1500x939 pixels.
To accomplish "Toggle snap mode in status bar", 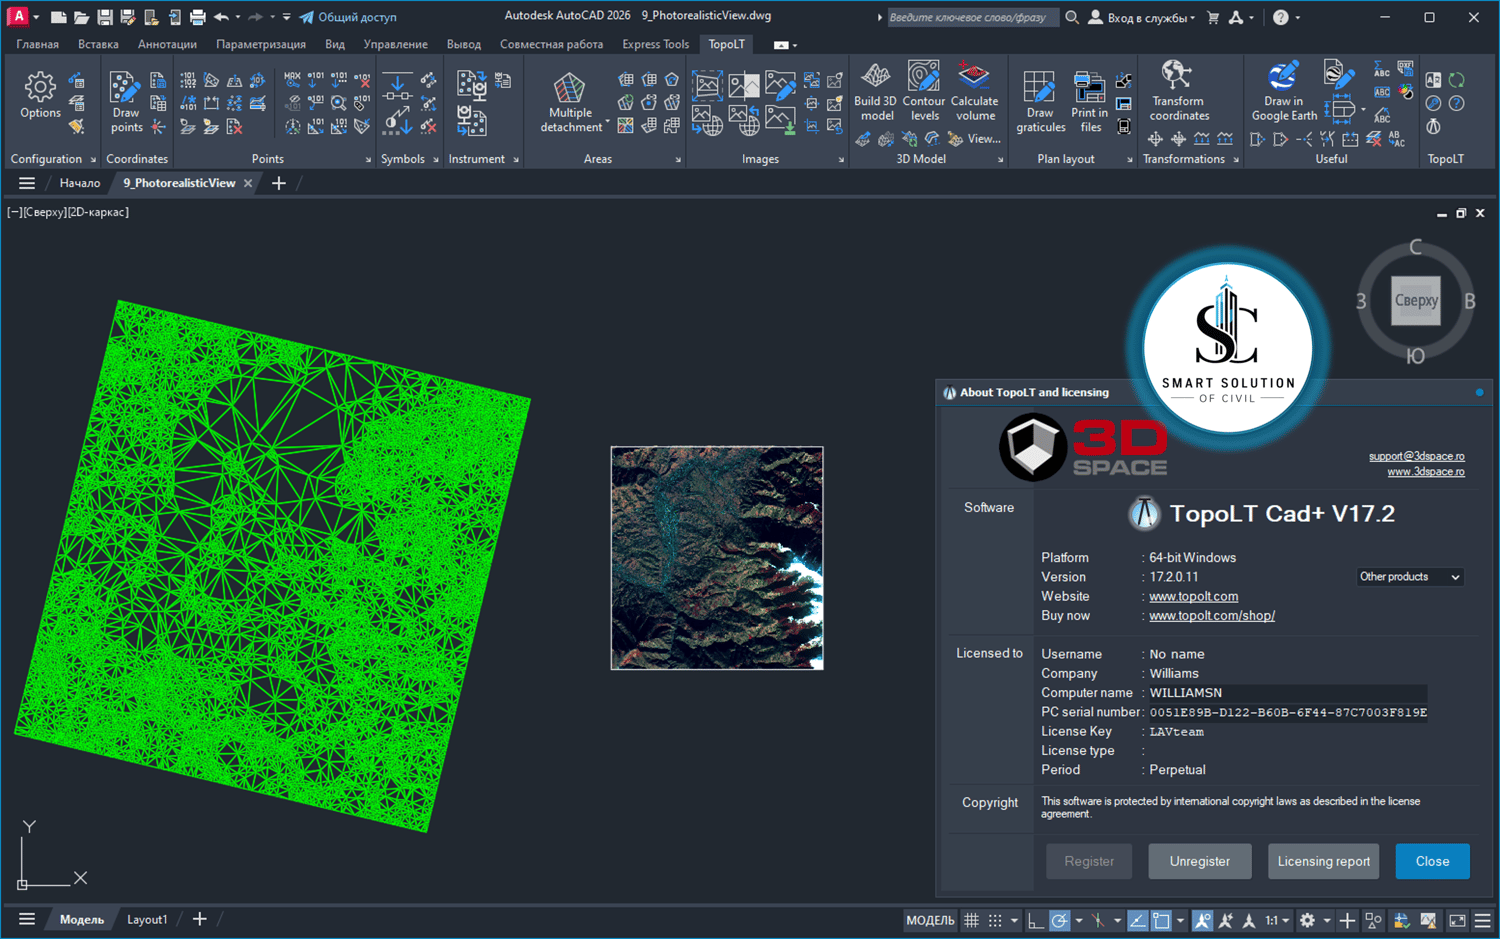I will pos(995,920).
